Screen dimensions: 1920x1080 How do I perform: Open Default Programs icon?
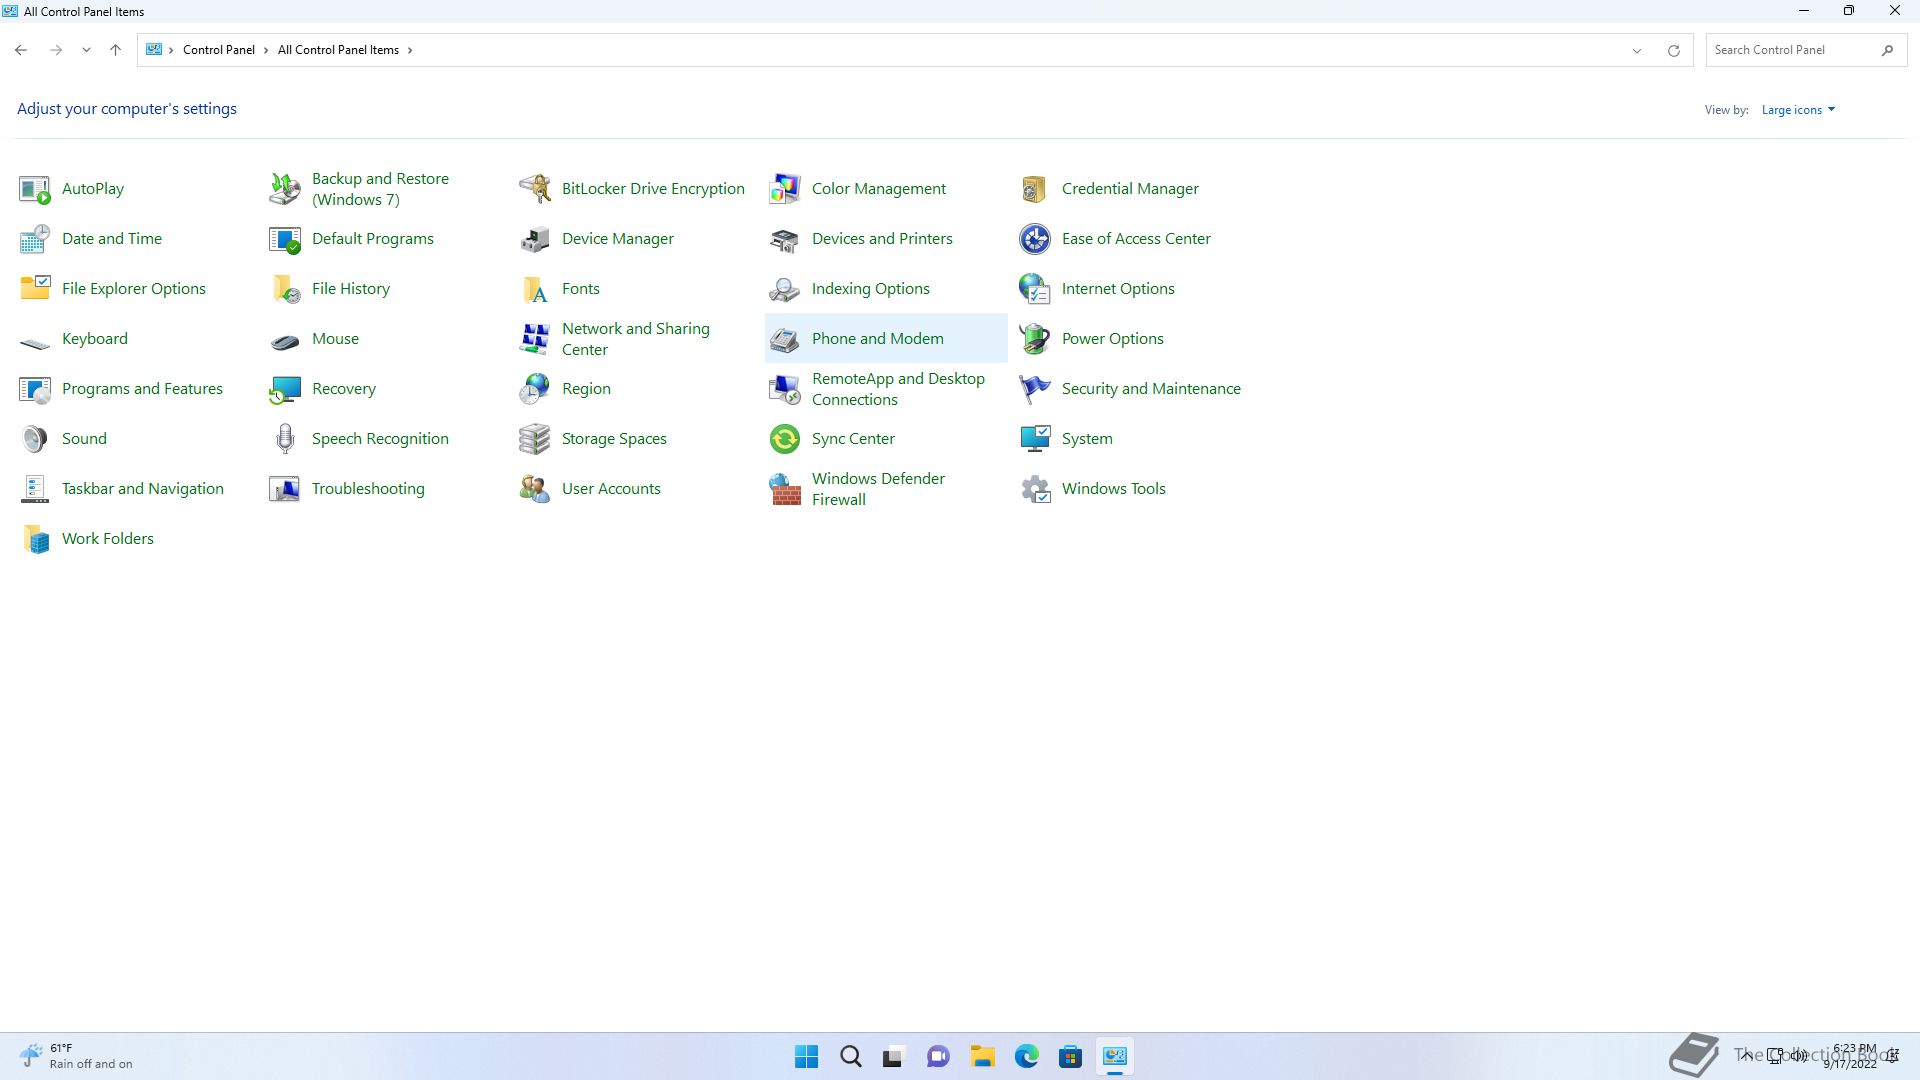[x=285, y=239]
